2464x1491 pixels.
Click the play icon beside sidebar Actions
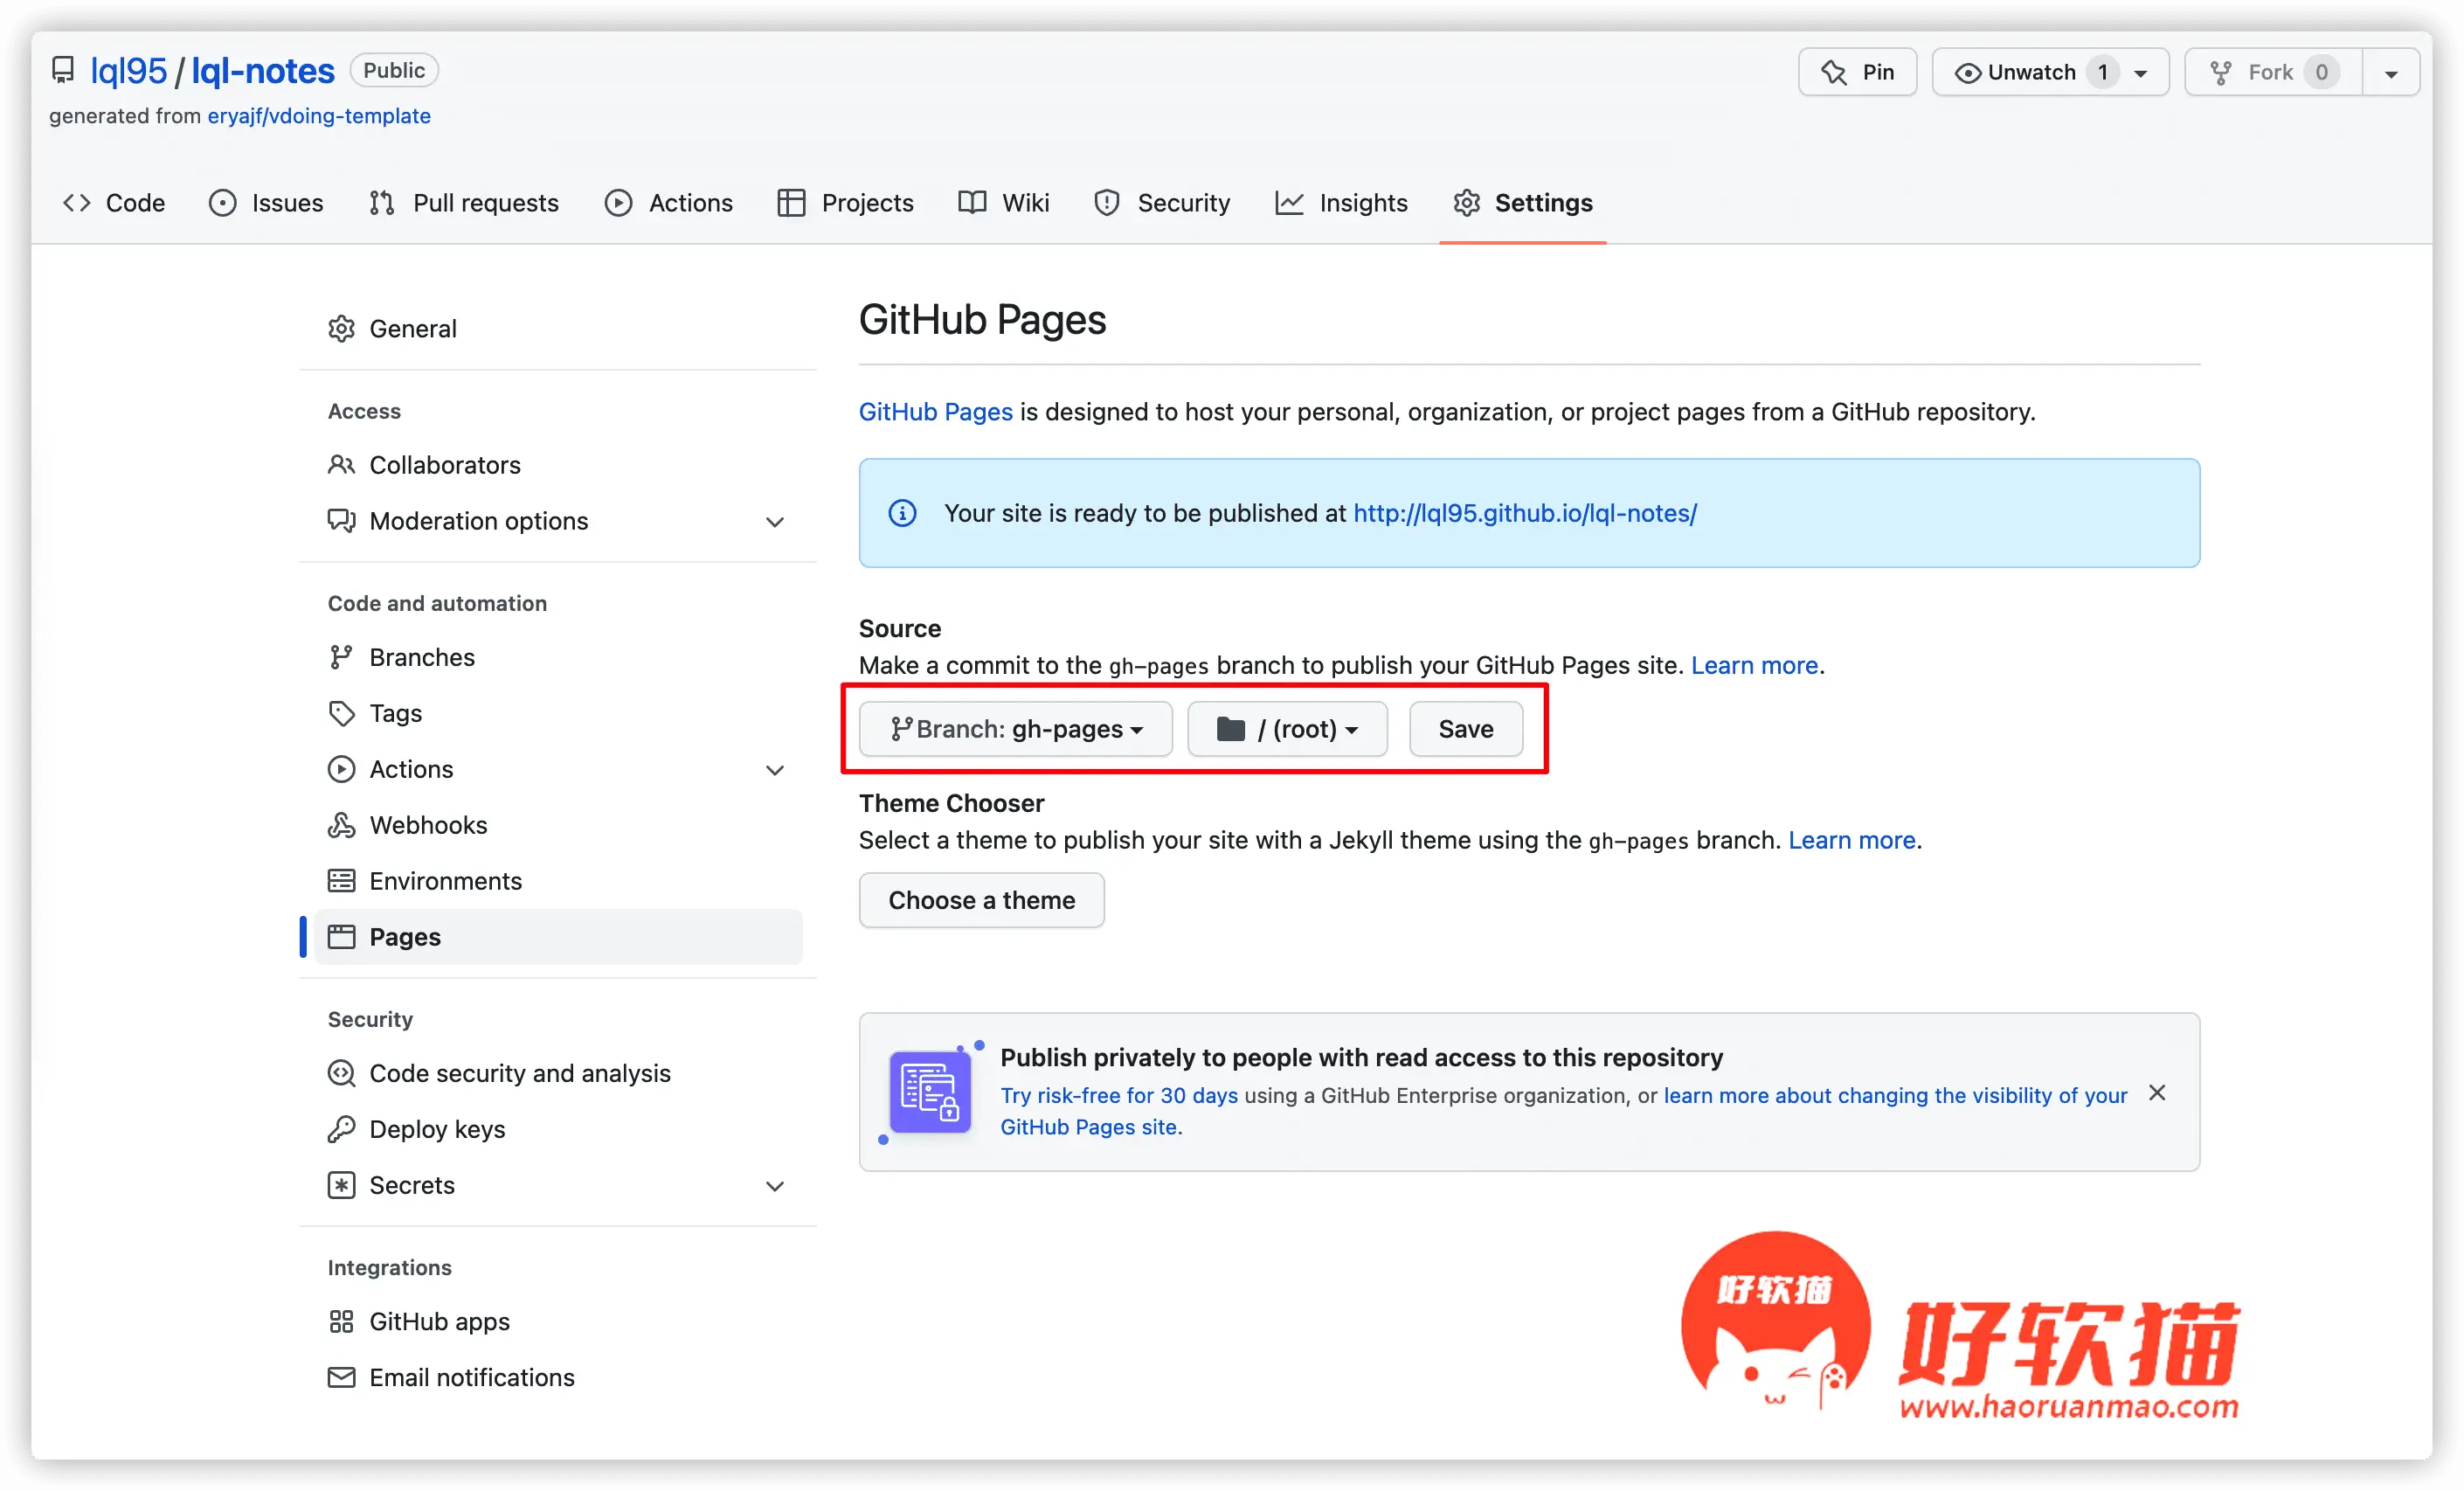pos(342,769)
